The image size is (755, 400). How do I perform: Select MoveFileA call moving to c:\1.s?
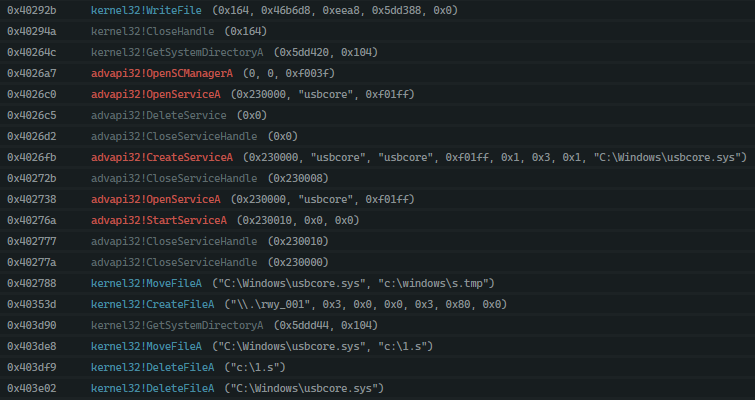tap(146, 347)
